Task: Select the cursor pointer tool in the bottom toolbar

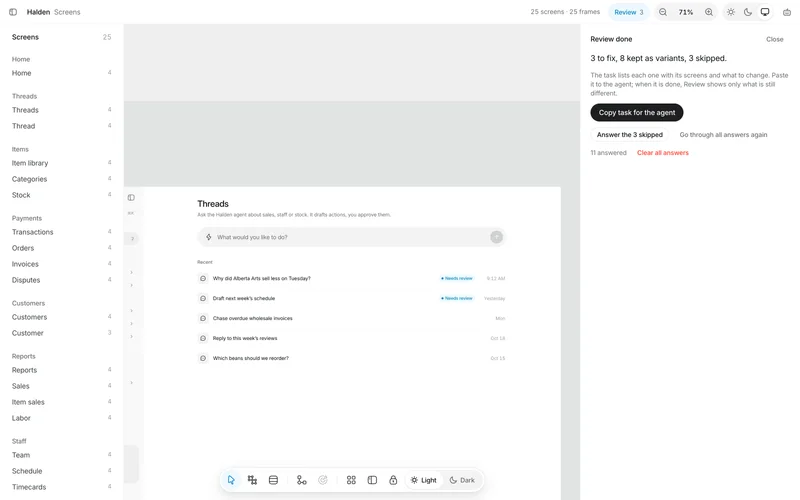Action: 231,480
